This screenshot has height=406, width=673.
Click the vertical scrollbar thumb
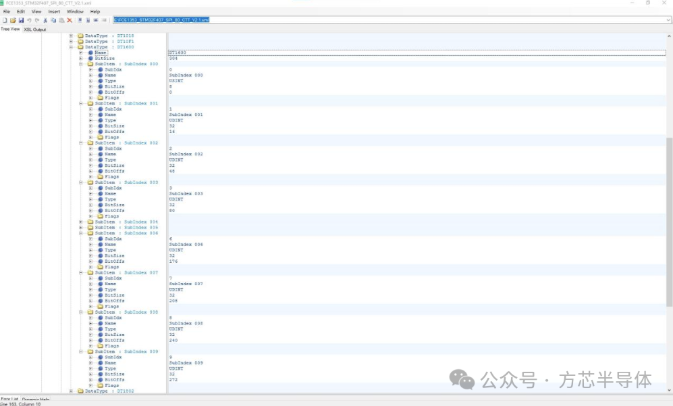pyautogui.click(x=669, y=222)
